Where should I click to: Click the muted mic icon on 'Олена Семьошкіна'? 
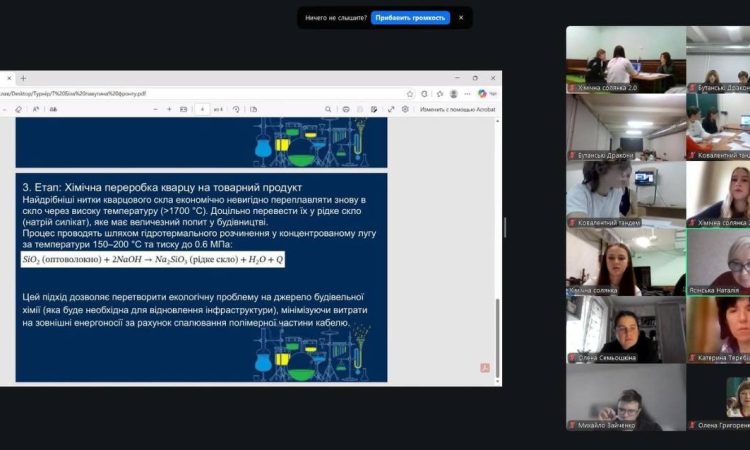[x=572, y=358]
